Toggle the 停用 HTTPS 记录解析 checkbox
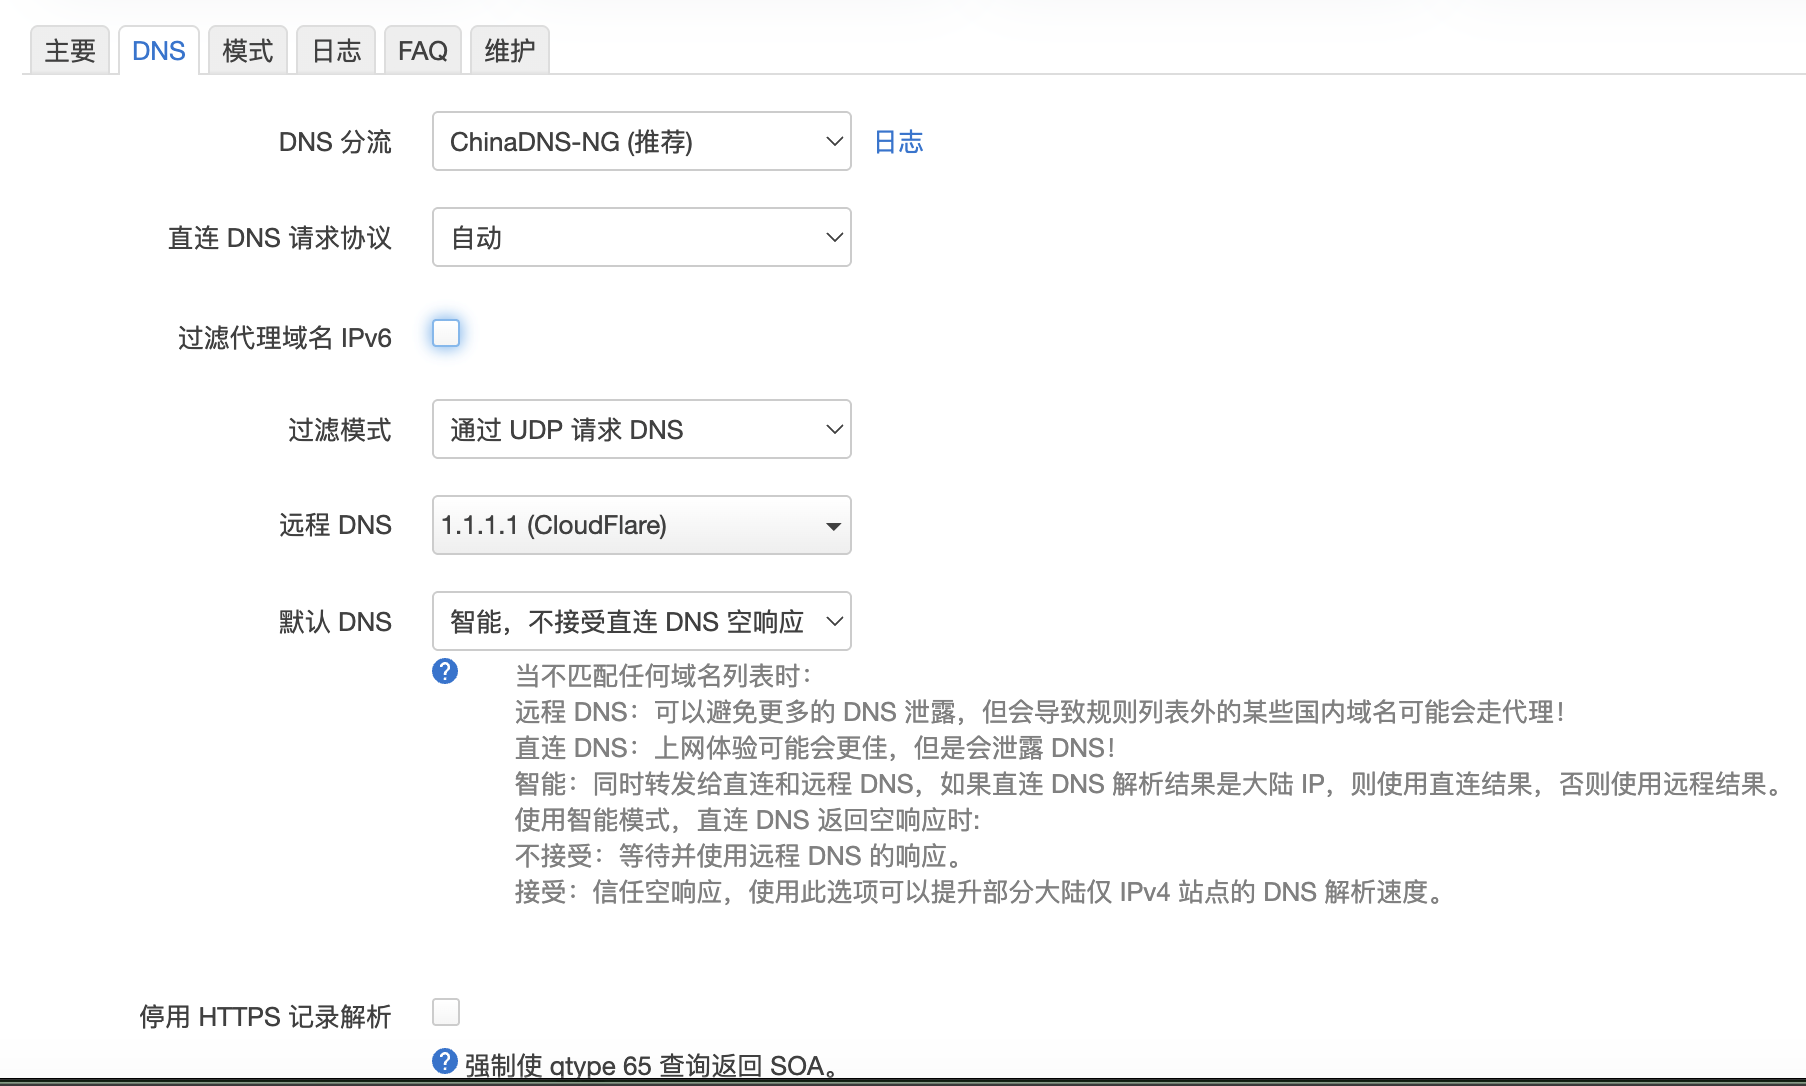Screen dimensions: 1806x1086 coord(446,1012)
